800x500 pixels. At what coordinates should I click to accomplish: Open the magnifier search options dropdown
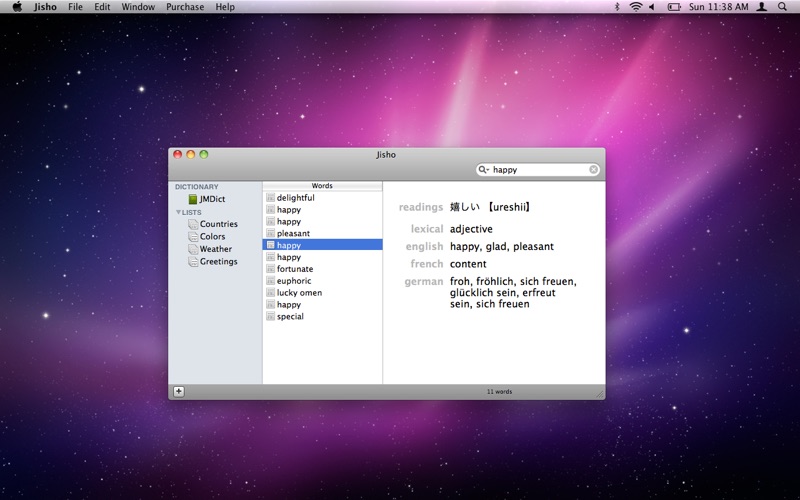click(x=484, y=170)
